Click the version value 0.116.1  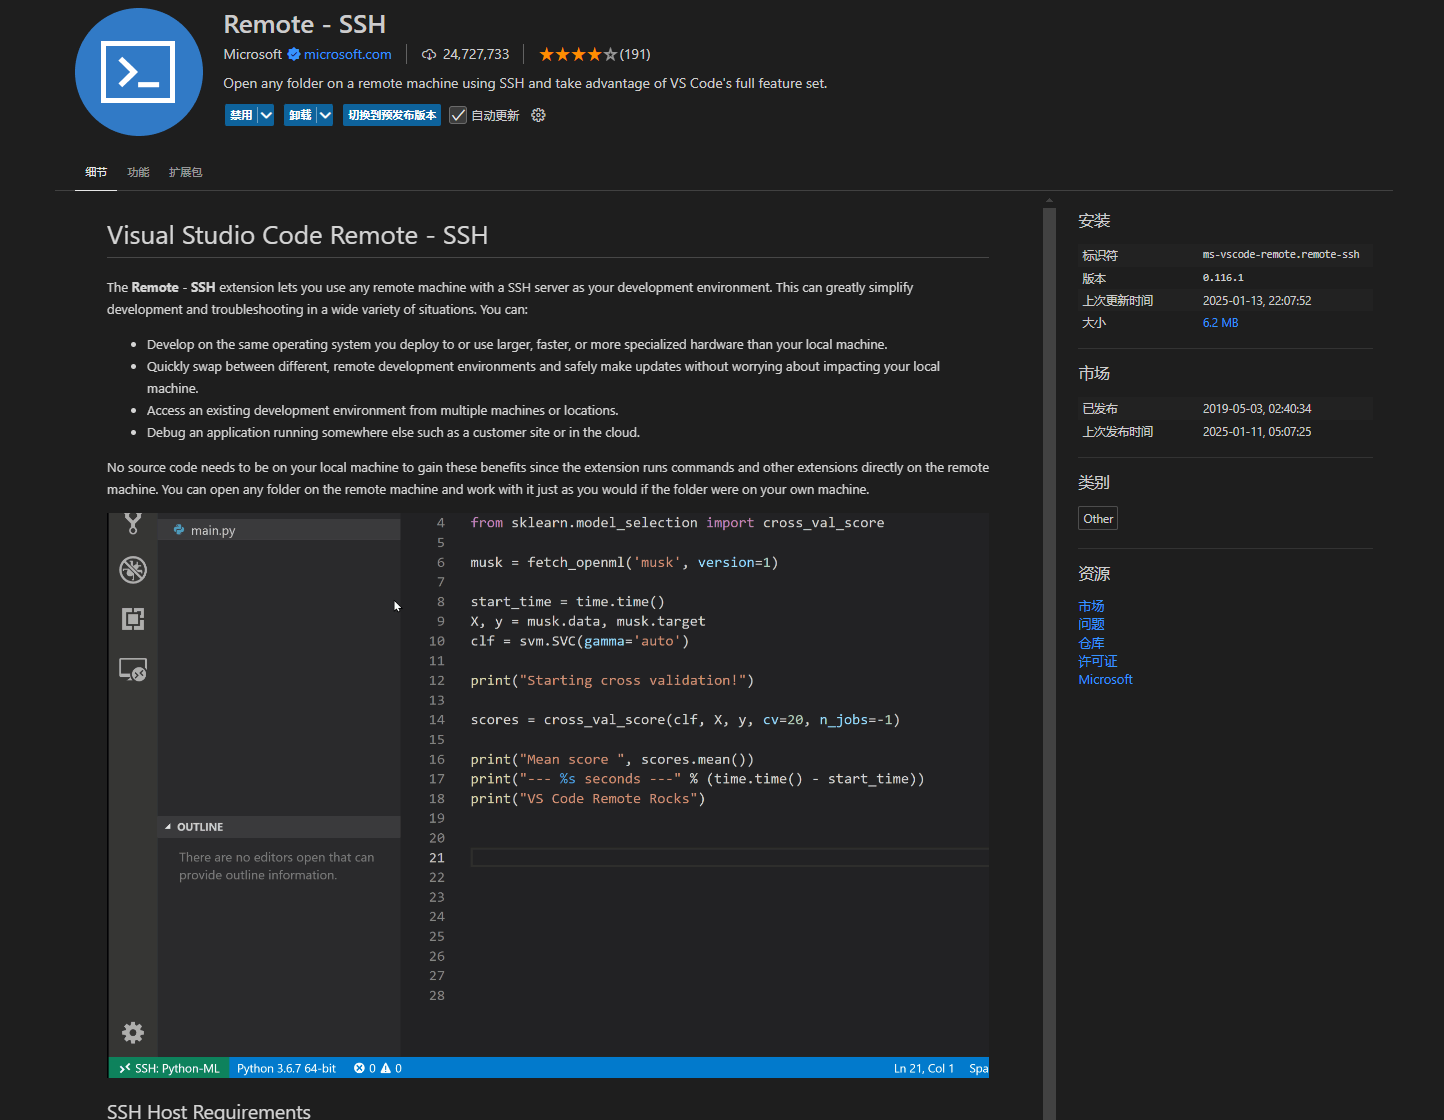(x=1223, y=278)
